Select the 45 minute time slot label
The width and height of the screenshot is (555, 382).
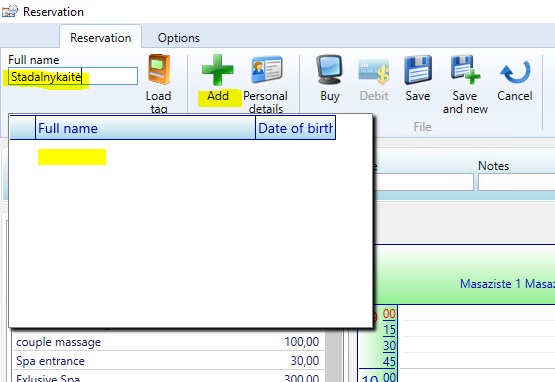click(389, 361)
